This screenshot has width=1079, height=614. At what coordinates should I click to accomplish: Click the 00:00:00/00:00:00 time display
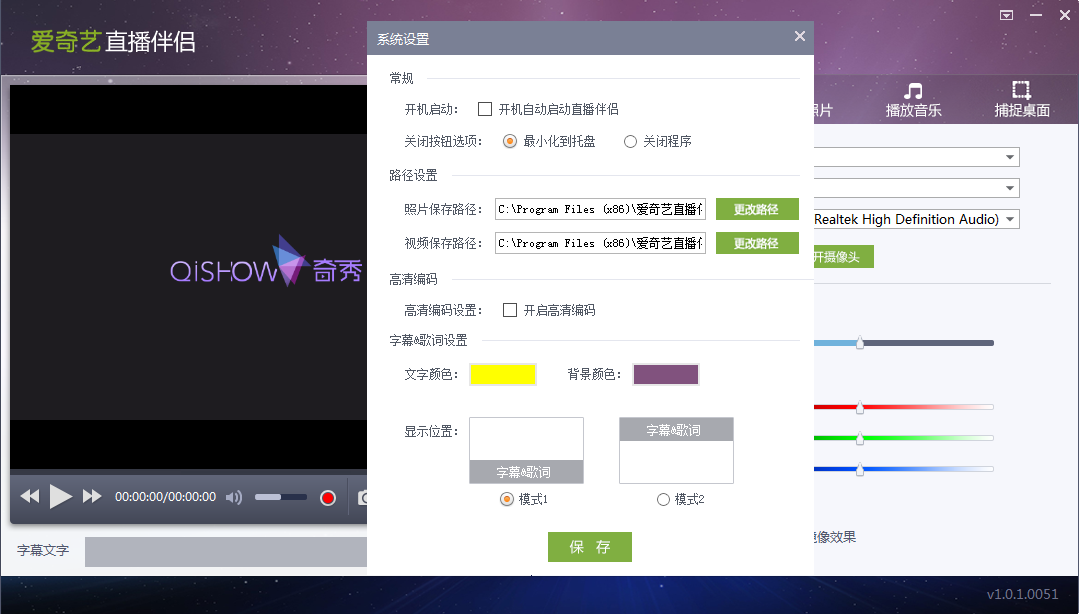[165, 497]
